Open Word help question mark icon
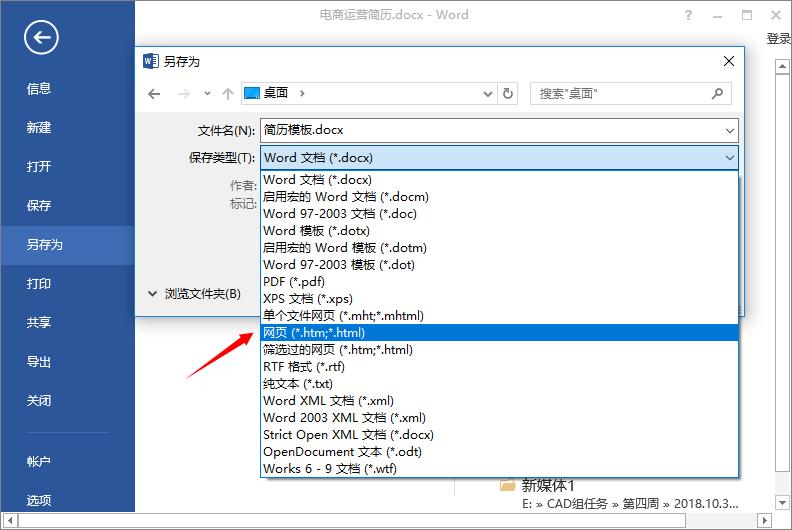Viewport: 792px width, 530px height. (x=688, y=15)
